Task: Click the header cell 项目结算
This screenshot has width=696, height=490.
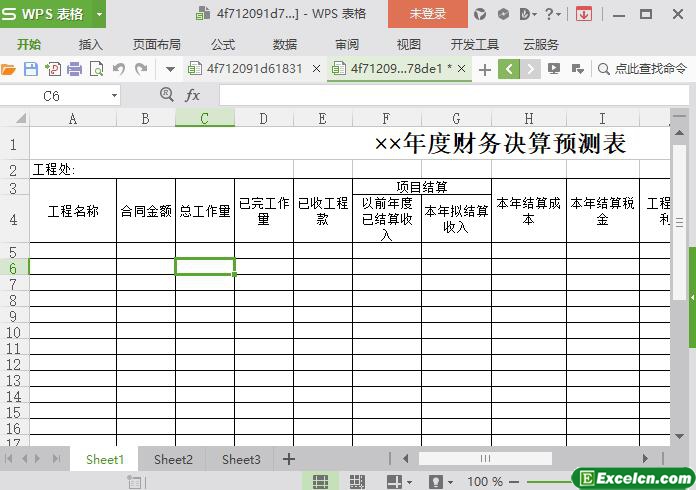Action: tap(422, 187)
